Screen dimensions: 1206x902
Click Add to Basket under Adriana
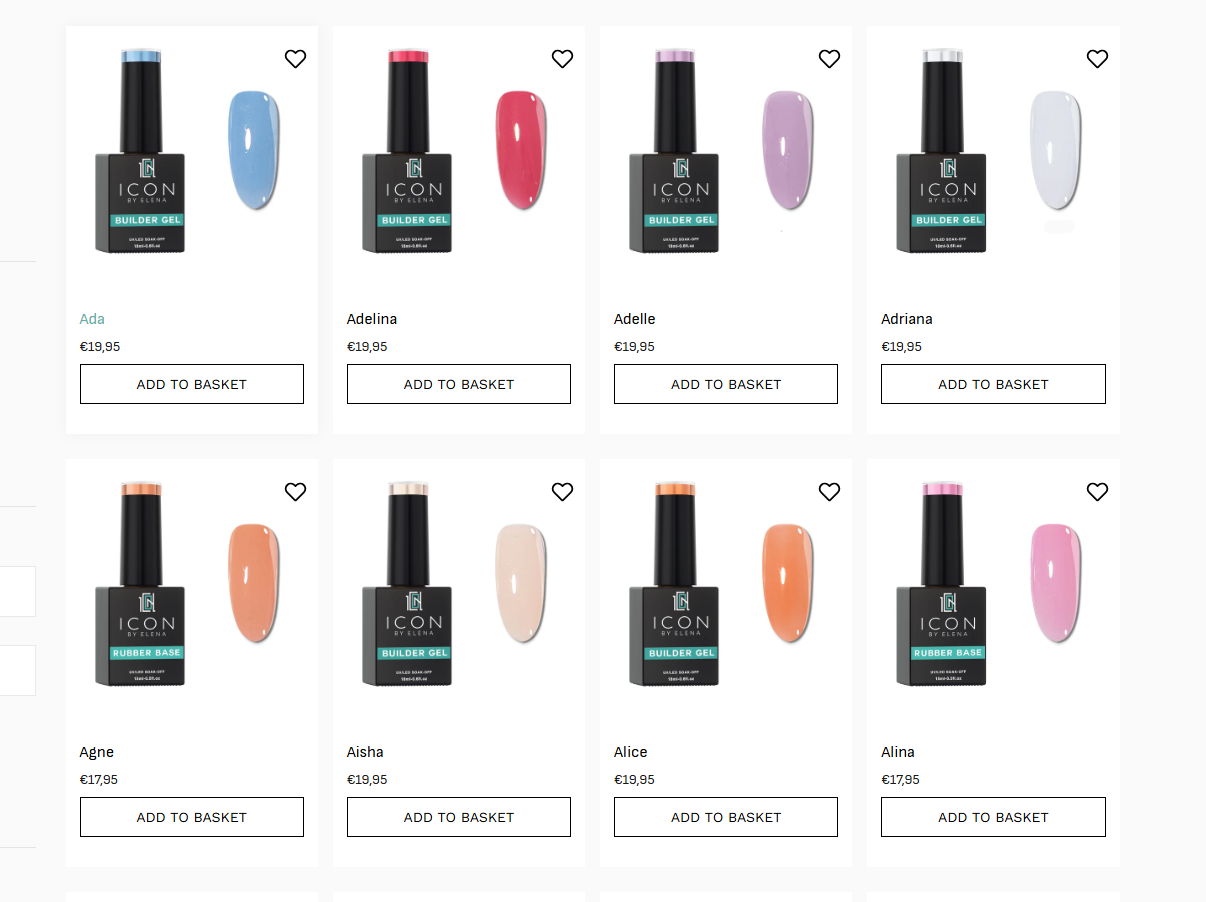tap(993, 384)
